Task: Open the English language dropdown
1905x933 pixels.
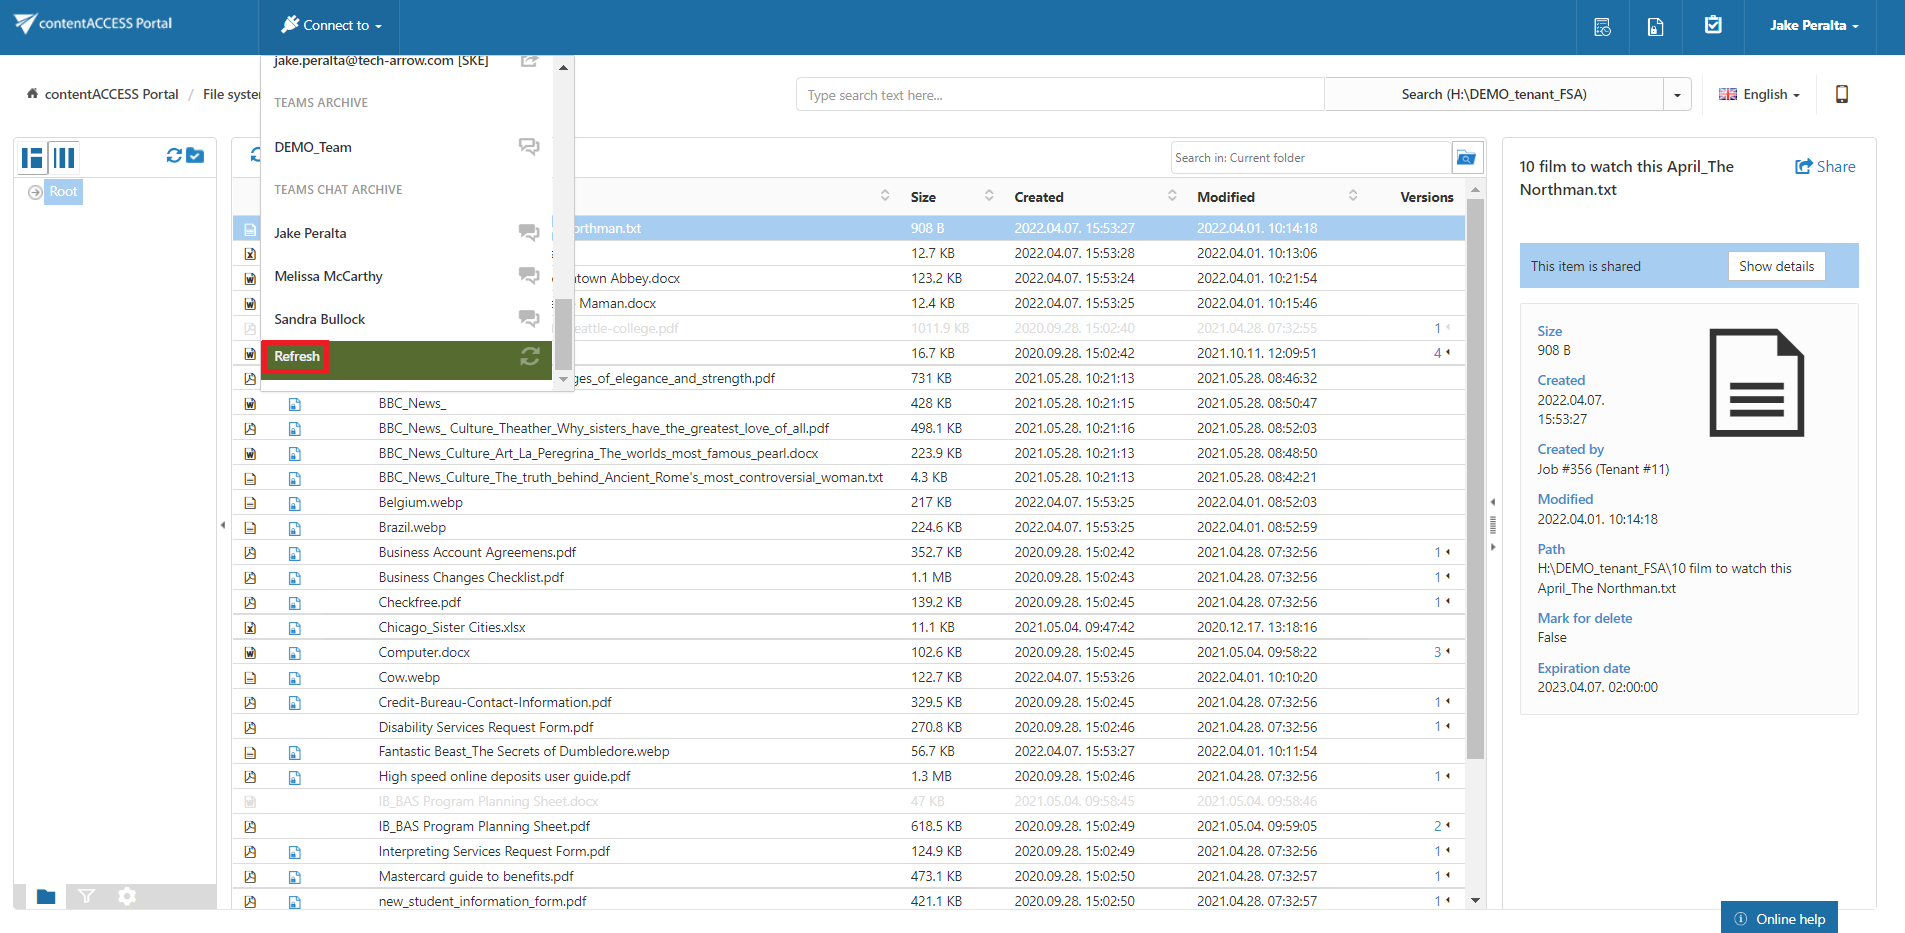Action: 1759,95
